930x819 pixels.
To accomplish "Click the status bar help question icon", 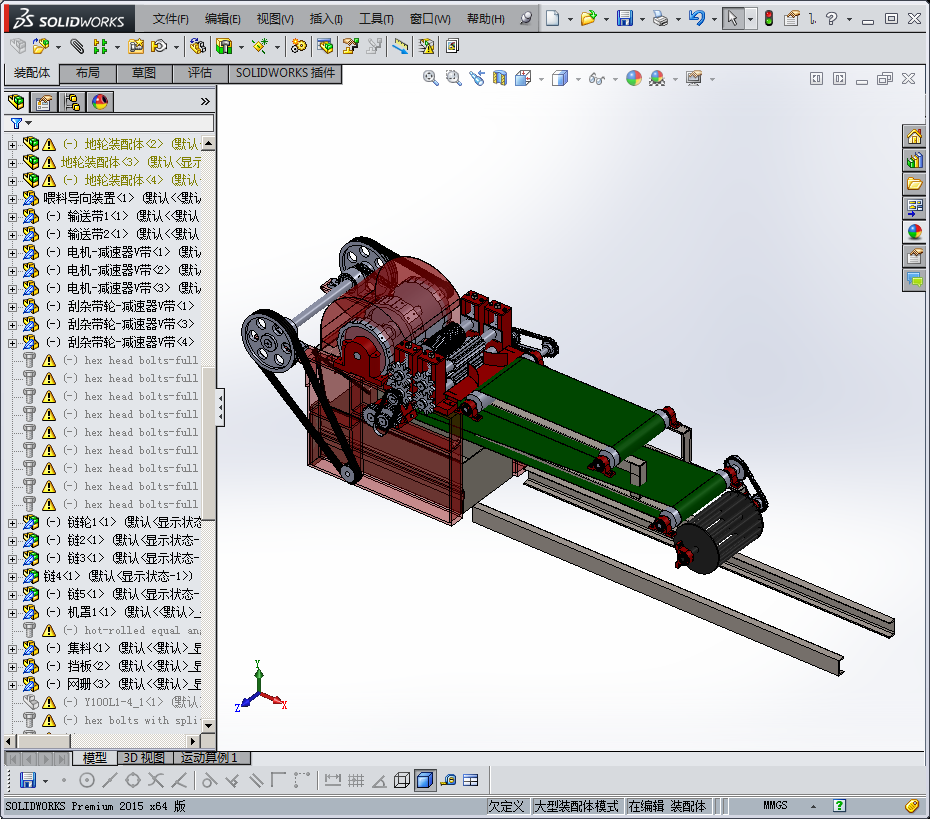I will coord(839,805).
